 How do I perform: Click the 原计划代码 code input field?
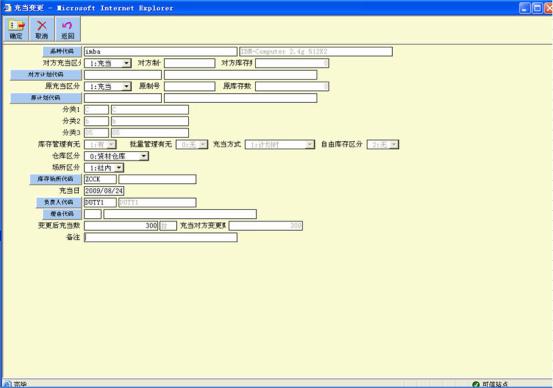[123, 98]
